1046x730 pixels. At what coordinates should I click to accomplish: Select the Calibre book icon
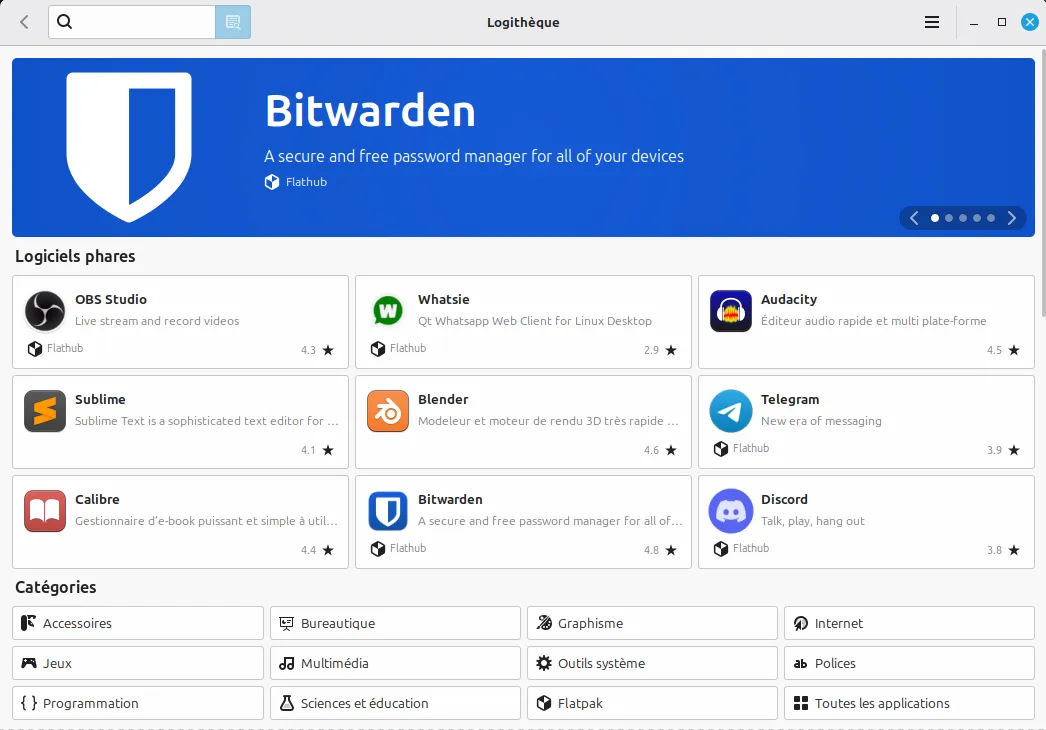44,511
